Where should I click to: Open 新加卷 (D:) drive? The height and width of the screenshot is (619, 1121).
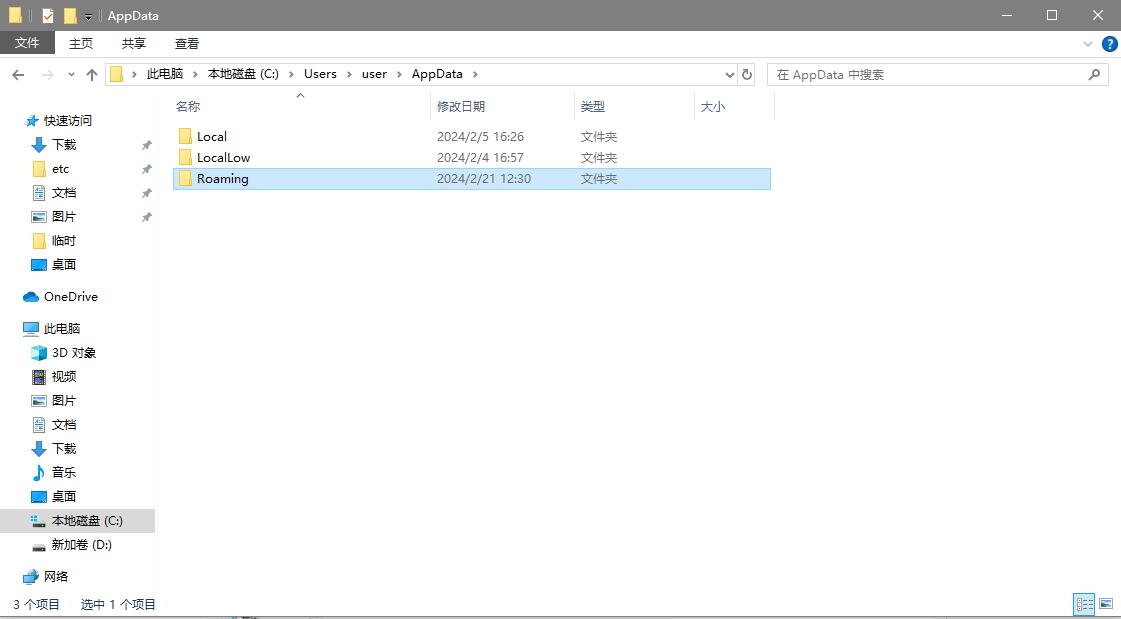click(81, 545)
